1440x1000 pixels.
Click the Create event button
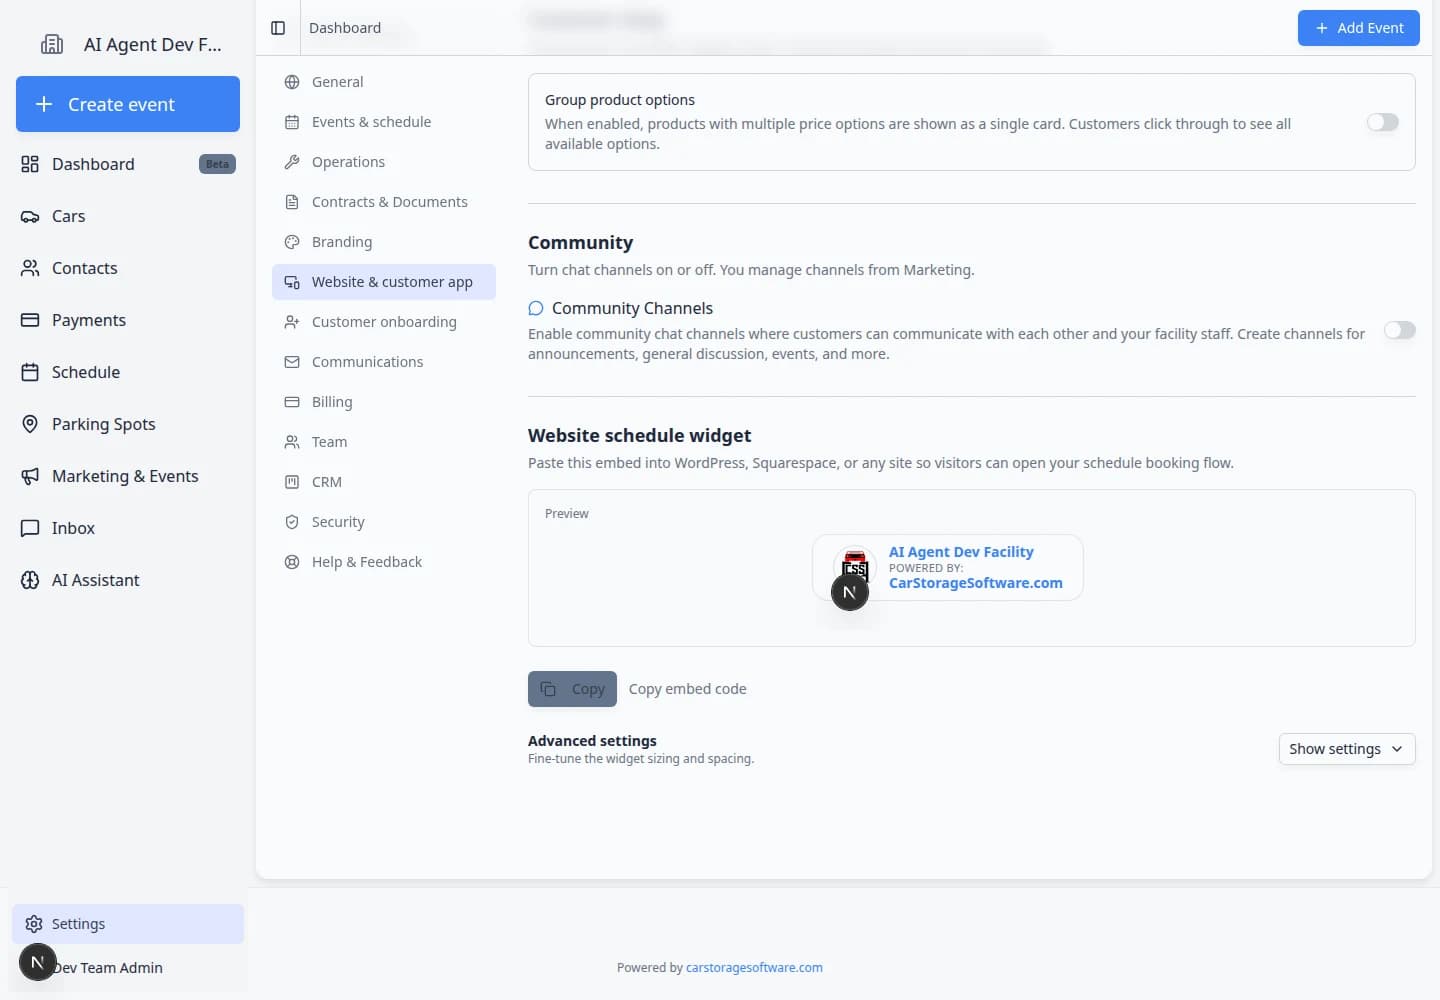pos(128,104)
